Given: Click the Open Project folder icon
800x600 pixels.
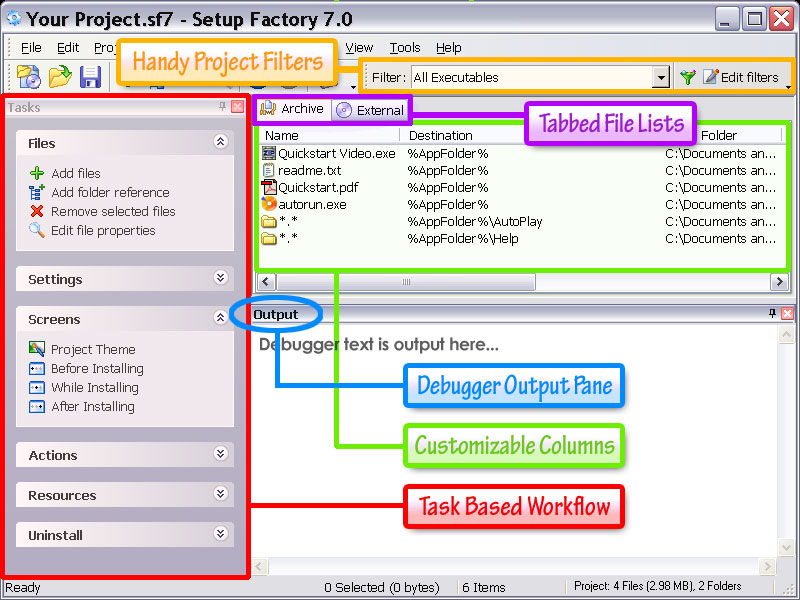Looking at the screenshot, I should (x=60, y=77).
